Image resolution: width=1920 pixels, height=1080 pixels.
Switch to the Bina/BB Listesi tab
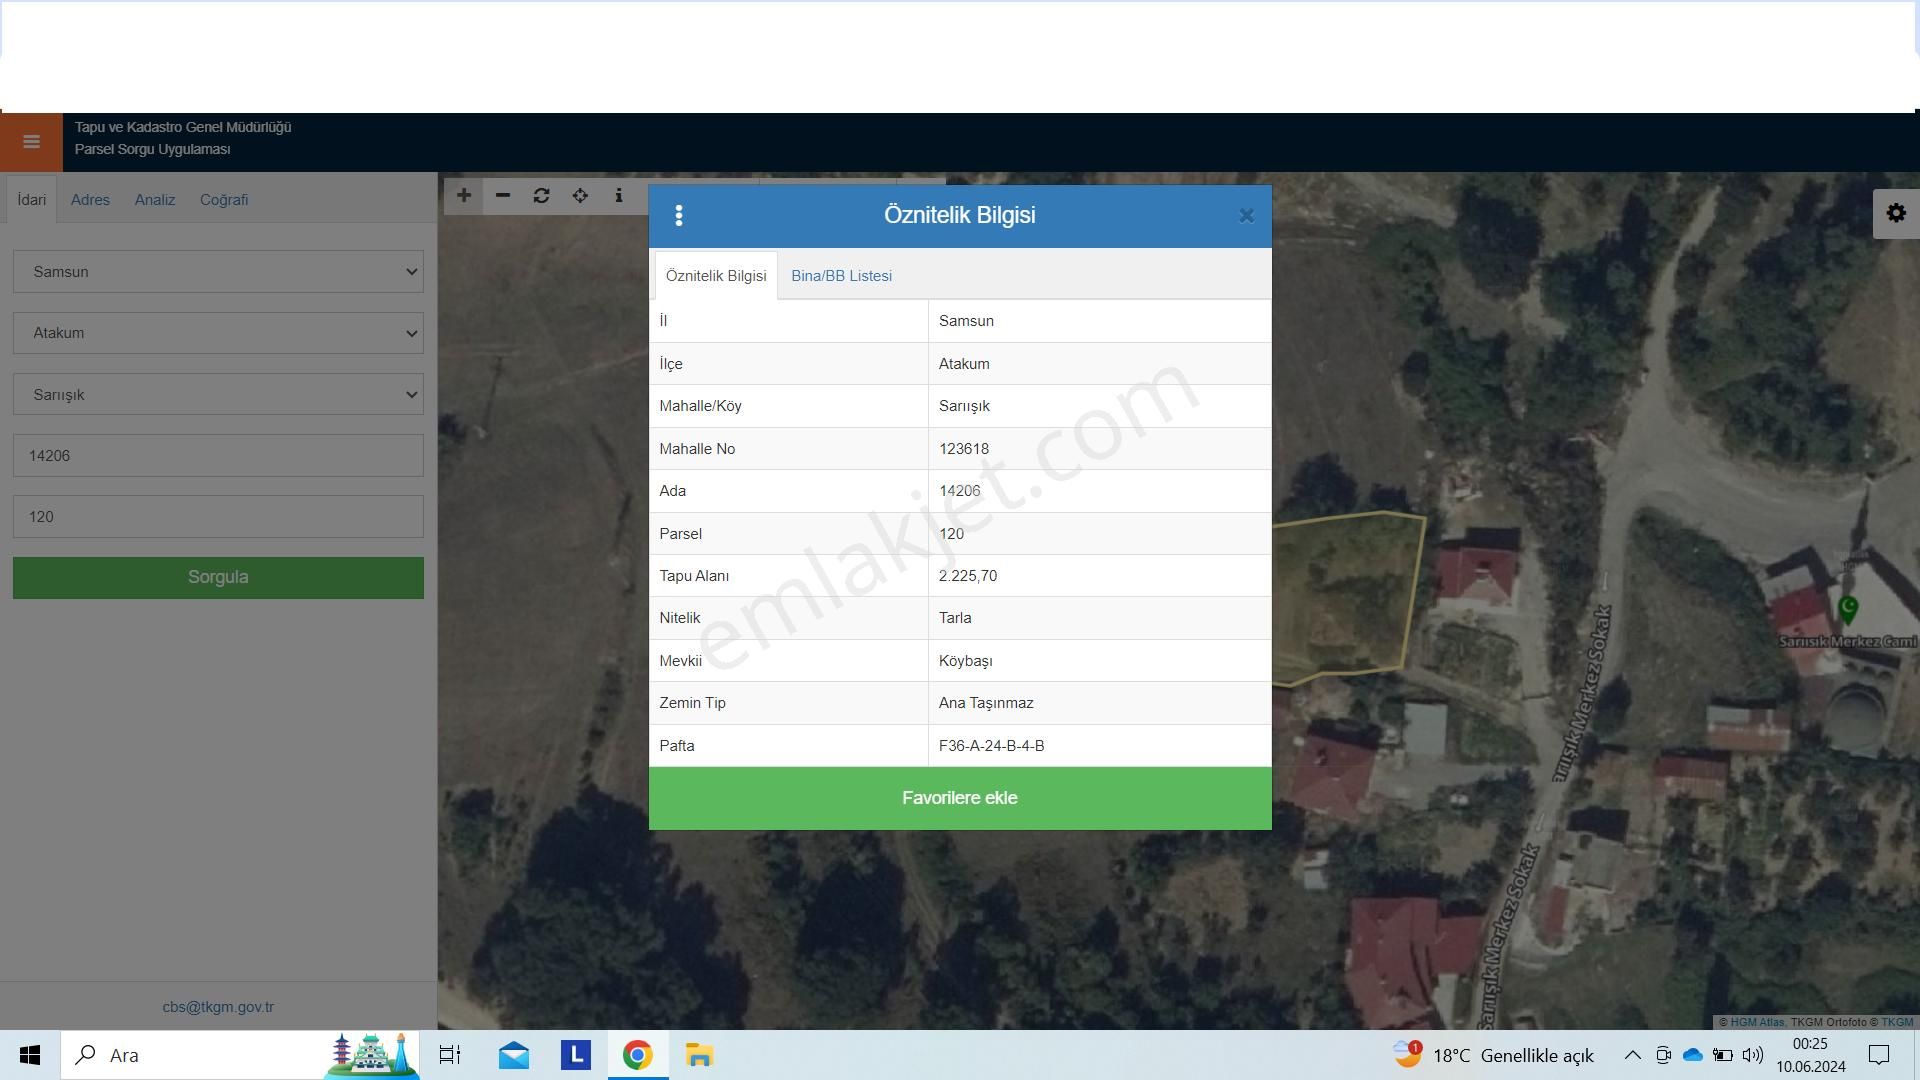pyautogui.click(x=841, y=276)
